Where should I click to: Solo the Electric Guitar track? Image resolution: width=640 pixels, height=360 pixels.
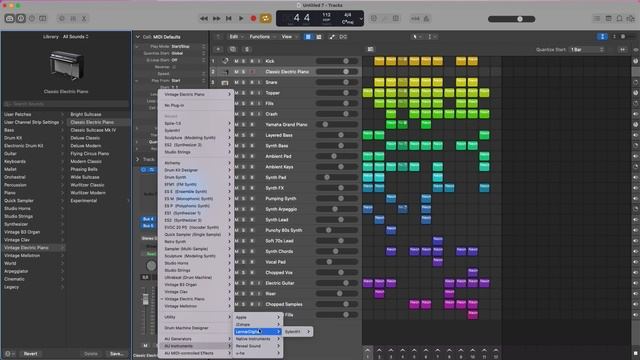[244, 283]
